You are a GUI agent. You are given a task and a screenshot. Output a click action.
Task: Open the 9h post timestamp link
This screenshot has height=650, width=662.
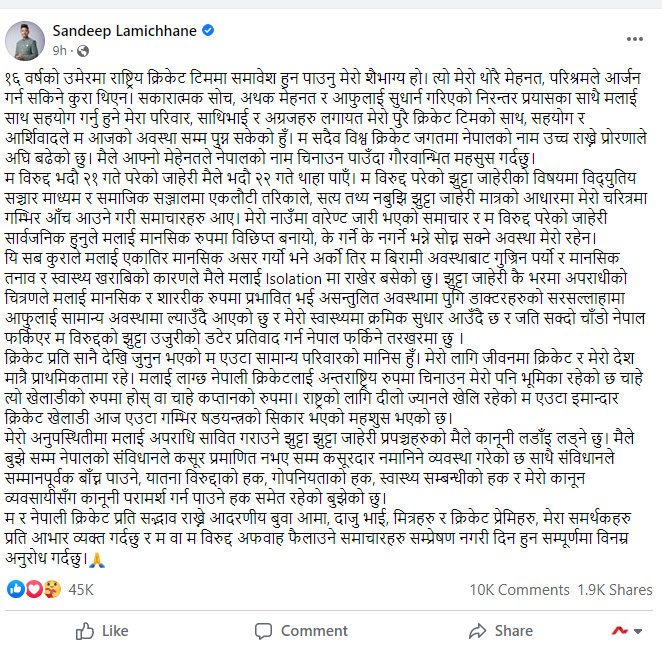[59, 50]
